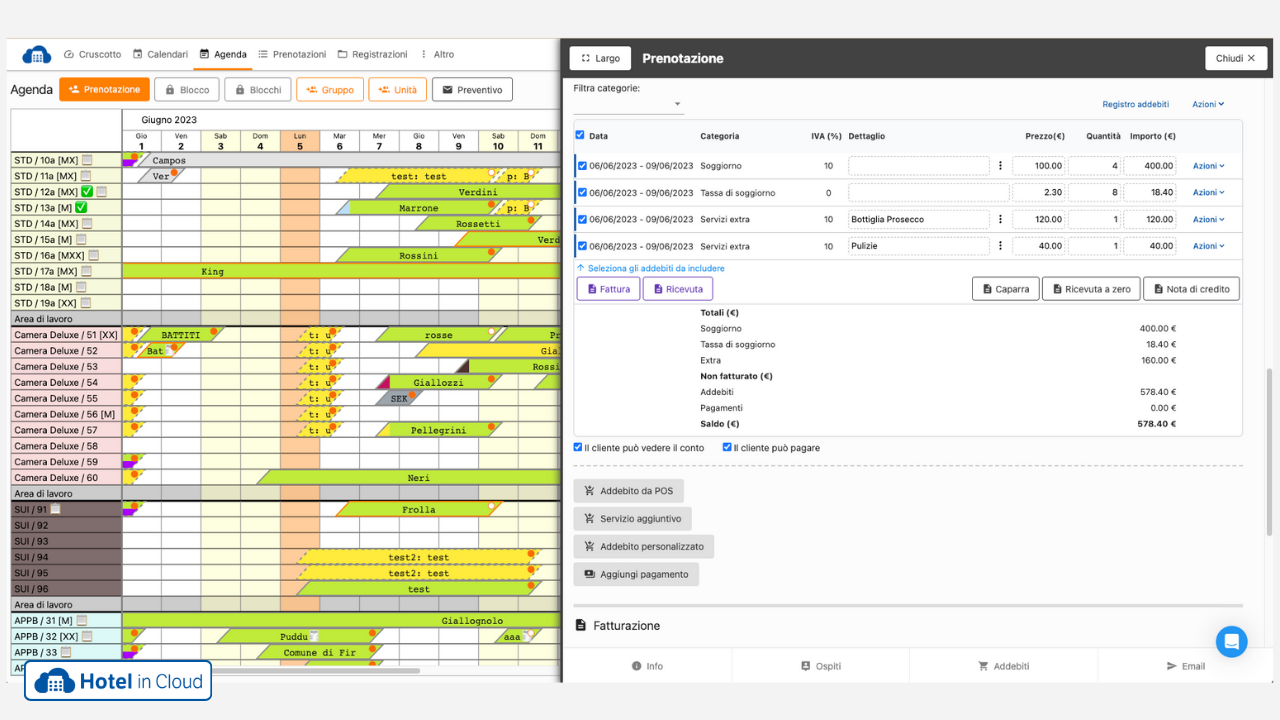1280x720 pixels.
Task: Toggle 'Il cliente può pagare' checkbox
Action: click(x=727, y=447)
